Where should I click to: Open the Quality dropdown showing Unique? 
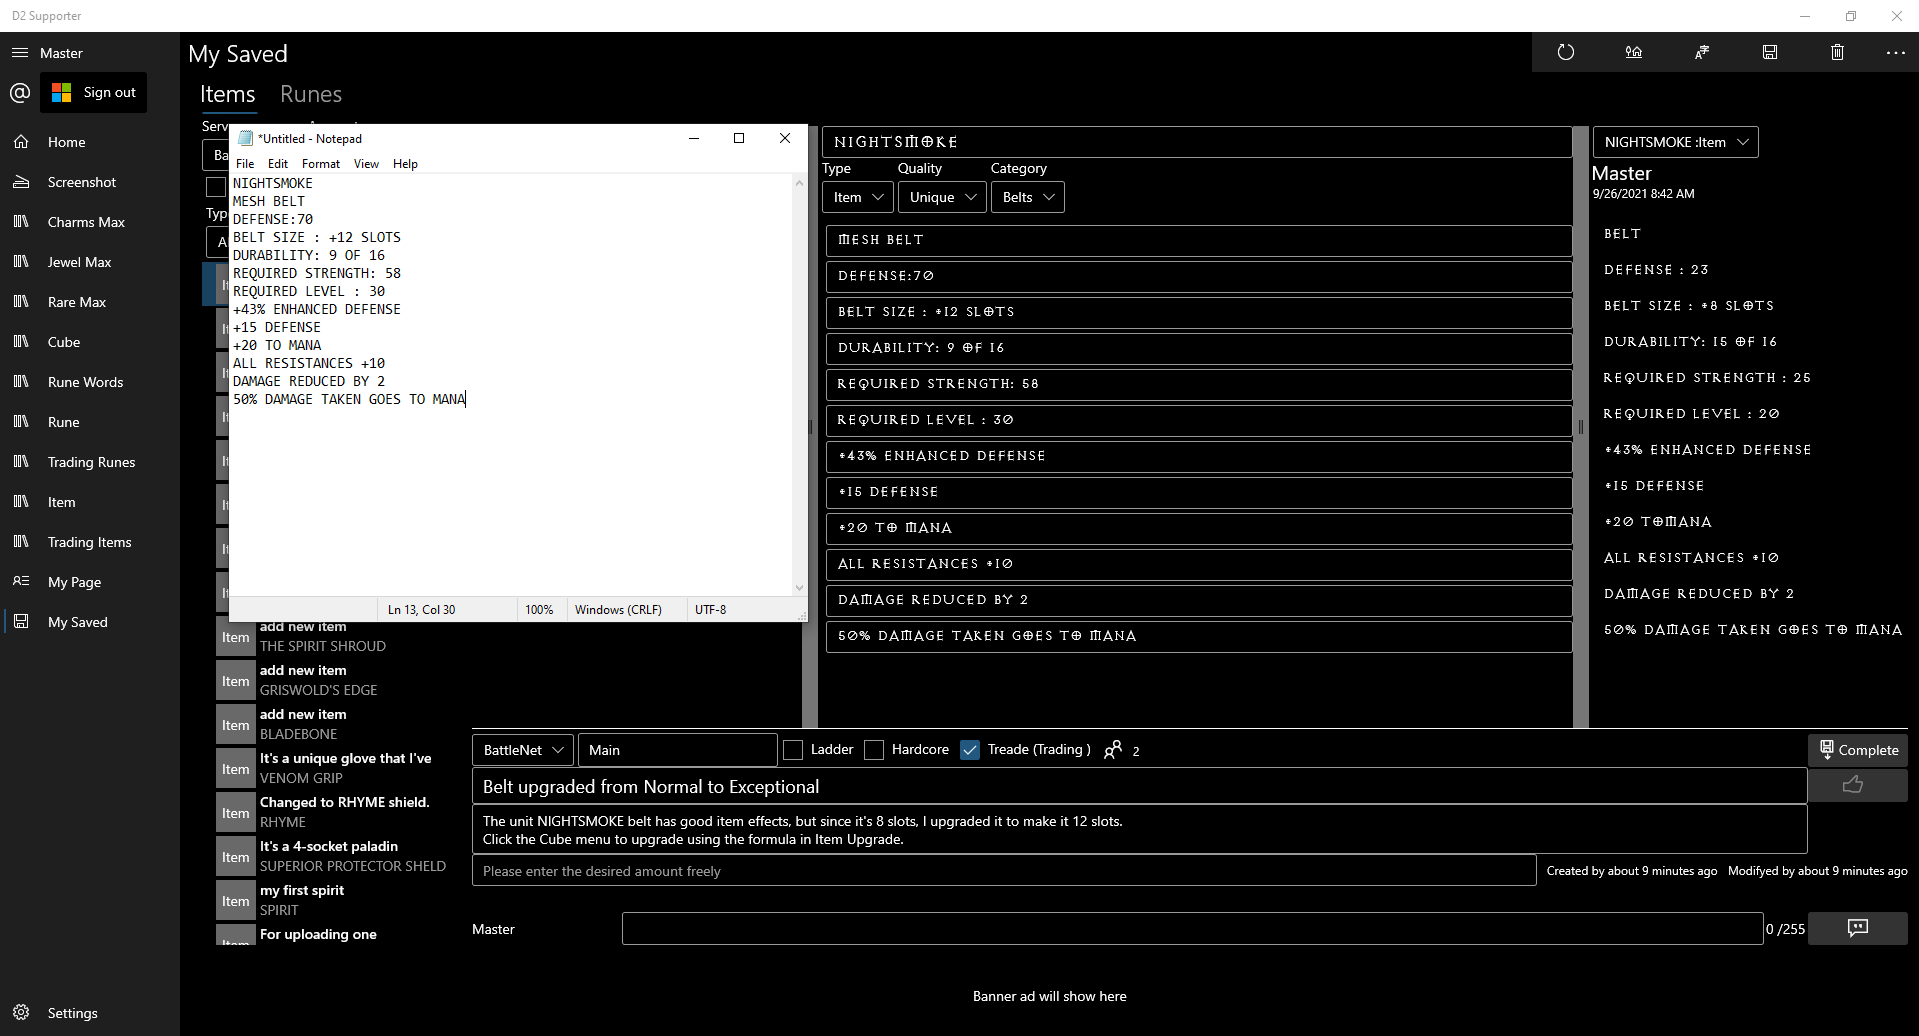pos(943,197)
